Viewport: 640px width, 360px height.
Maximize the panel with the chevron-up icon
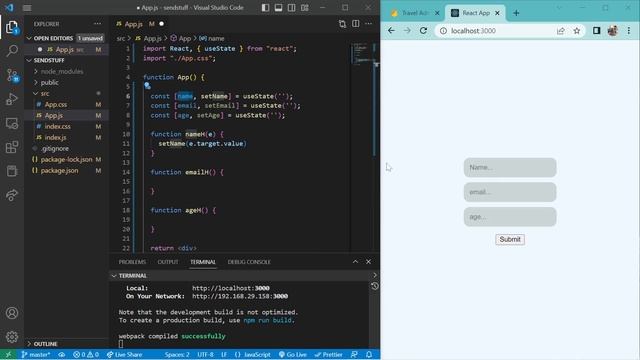(355, 262)
